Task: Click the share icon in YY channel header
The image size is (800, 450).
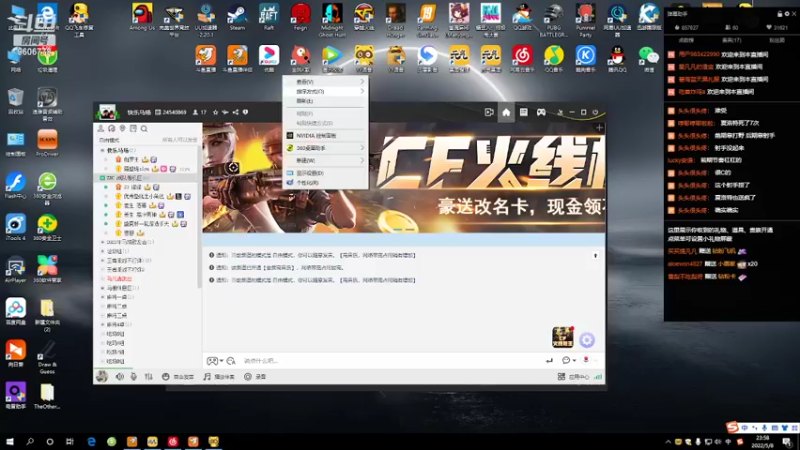Action: (235, 112)
